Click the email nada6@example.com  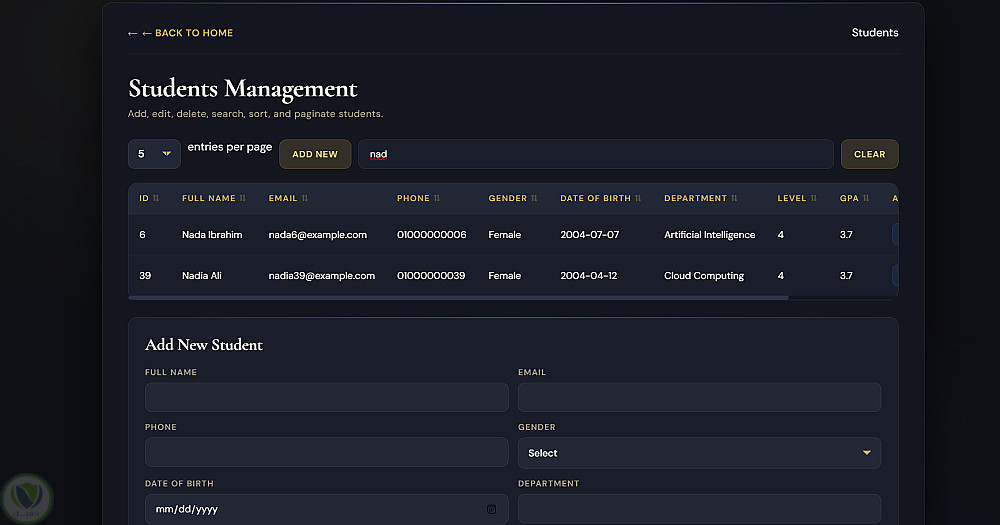(x=318, y=235)
